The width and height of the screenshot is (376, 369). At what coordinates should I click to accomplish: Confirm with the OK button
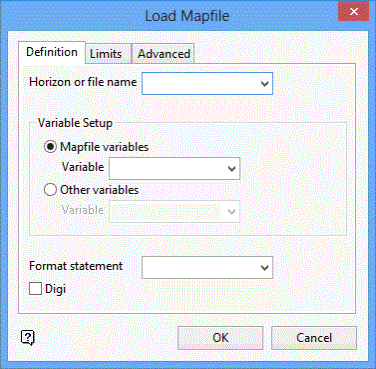pos(220,338)
